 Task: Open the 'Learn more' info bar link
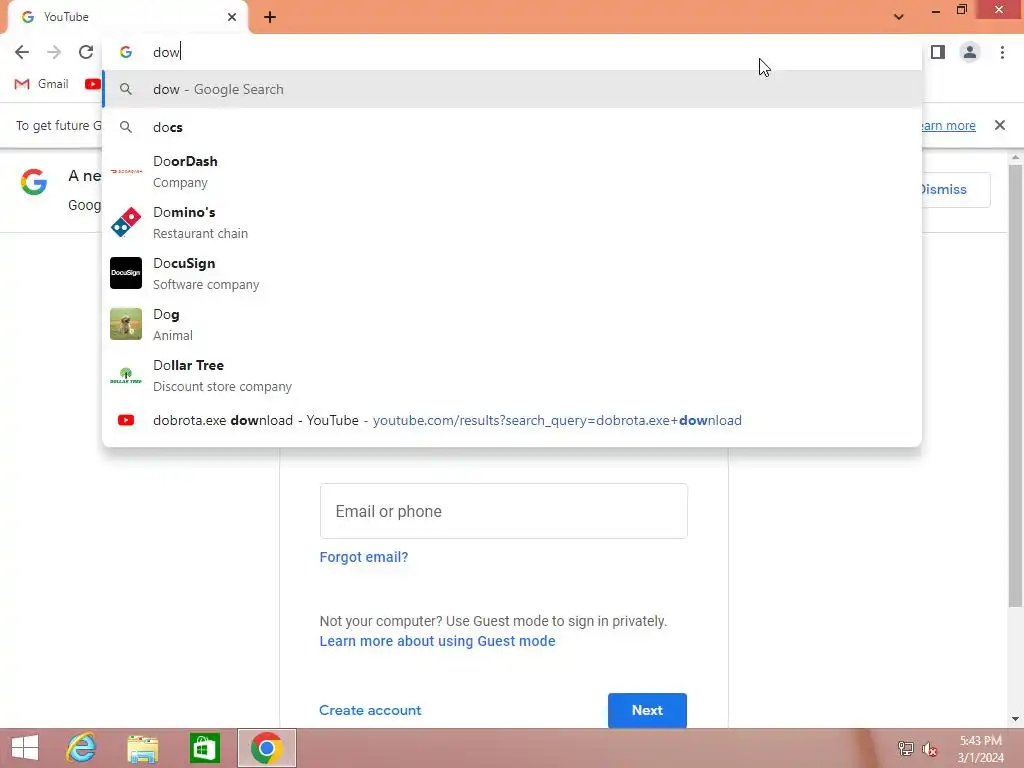pos(948,125)
